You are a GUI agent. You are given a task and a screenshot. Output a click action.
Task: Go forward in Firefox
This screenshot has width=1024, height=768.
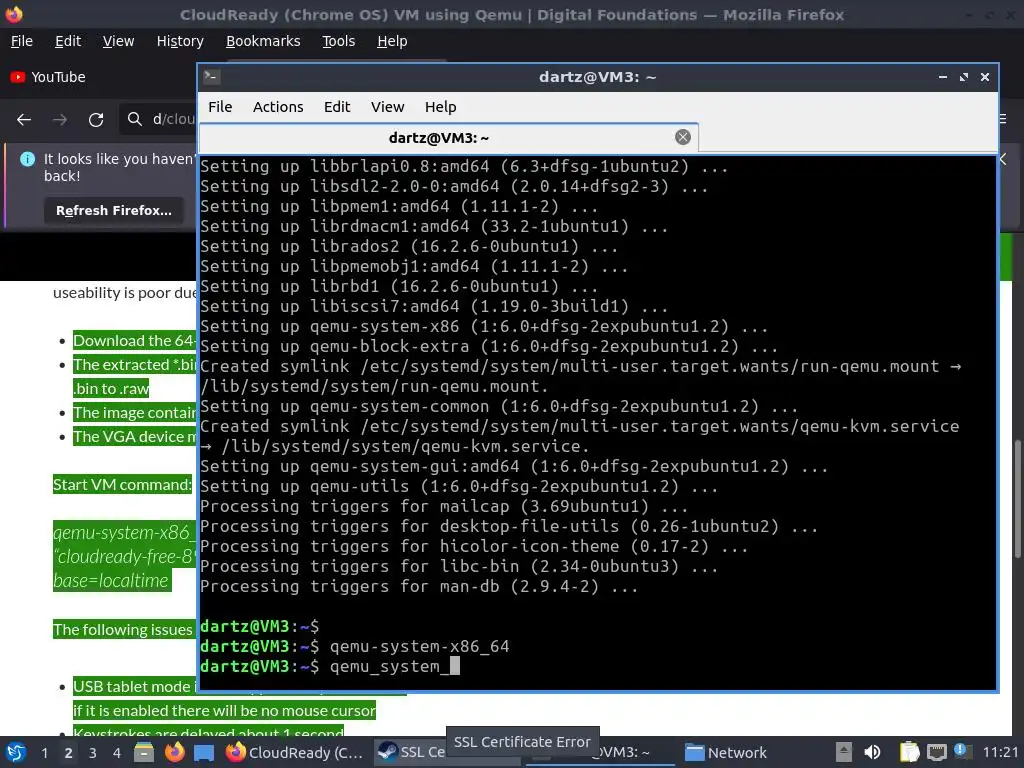point(59,120)
